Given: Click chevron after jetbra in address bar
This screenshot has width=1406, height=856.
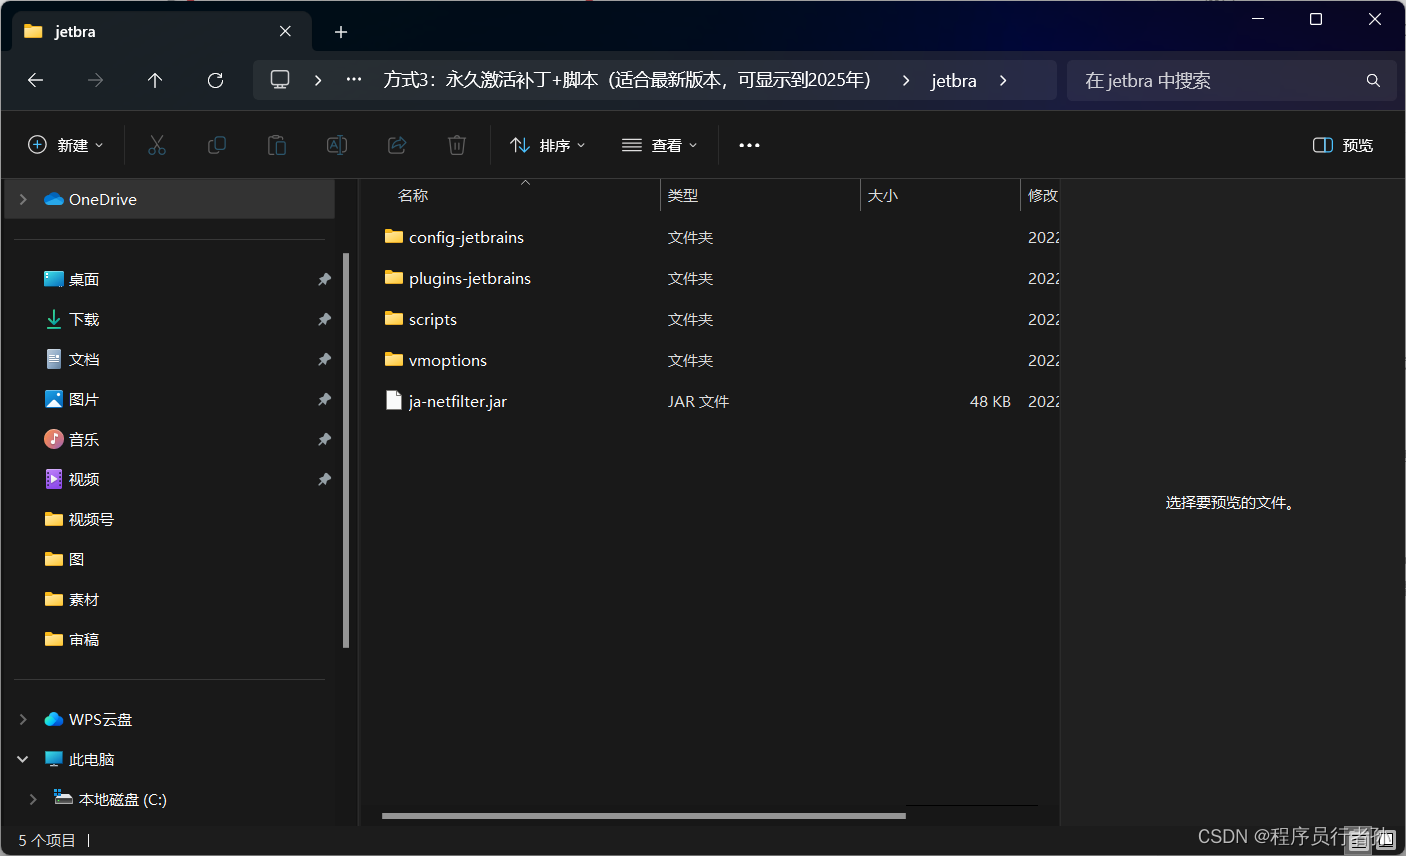Looking at the screenshot, I should tap(1003, 80).
